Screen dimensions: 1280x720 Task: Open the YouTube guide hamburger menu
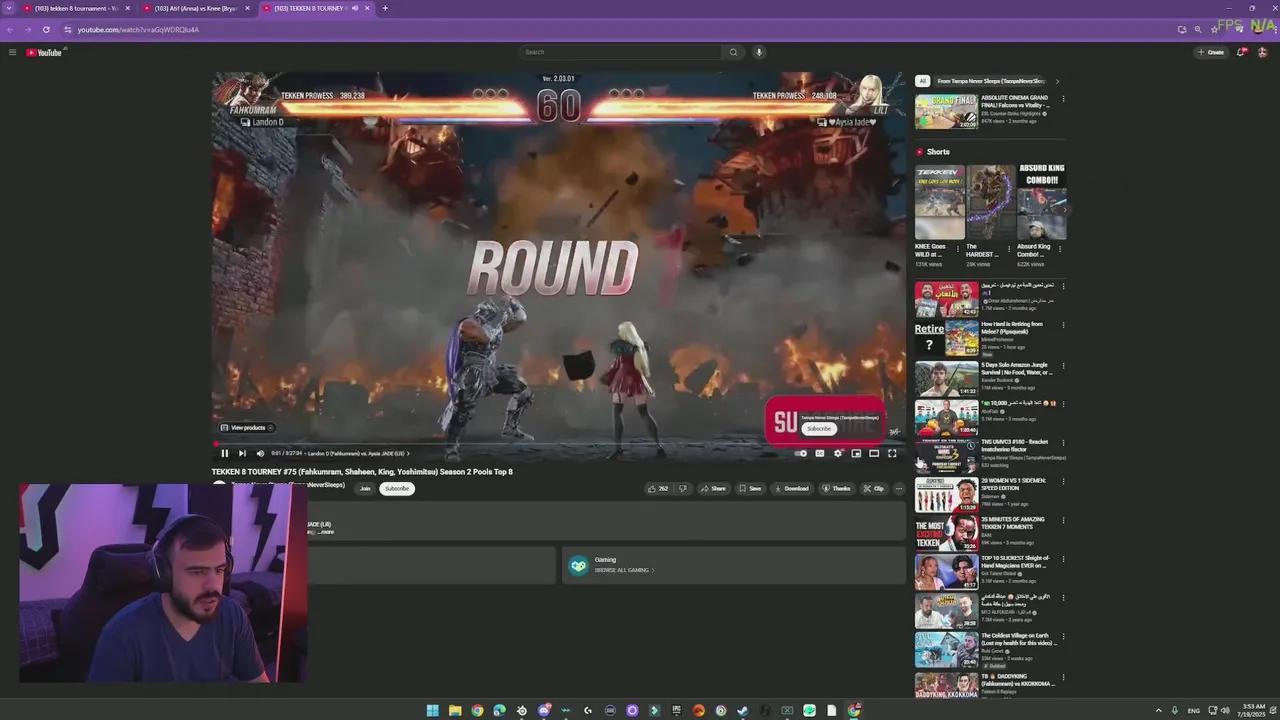pyautogui.click(x=12, y=52)
